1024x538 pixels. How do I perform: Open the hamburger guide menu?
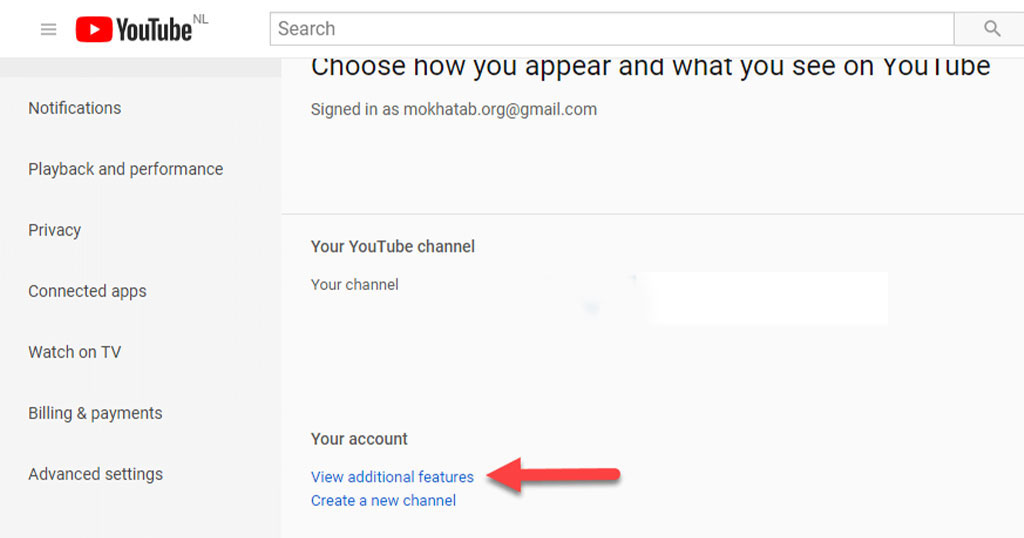(x=48, y=29)
